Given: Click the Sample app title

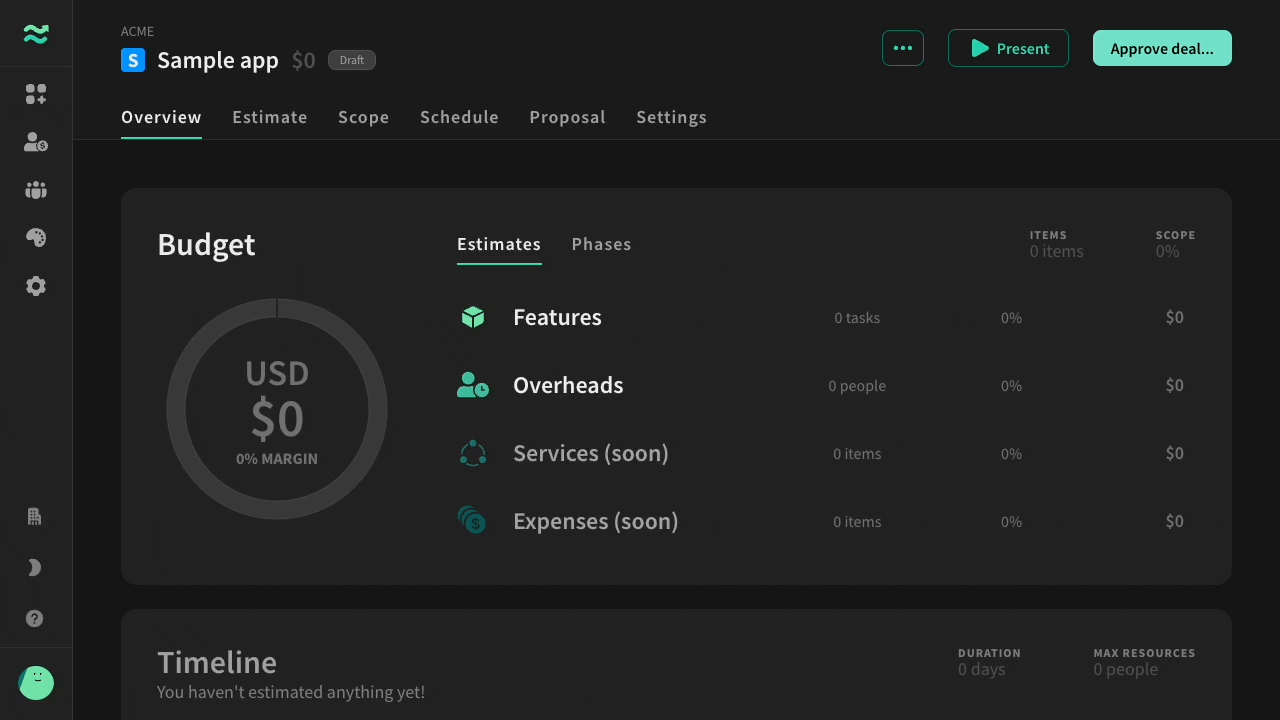Looking at the screenshot, I should pos(218,60).
